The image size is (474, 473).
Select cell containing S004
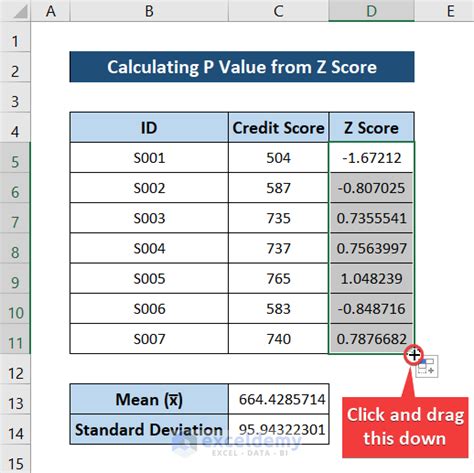(149, 248)
